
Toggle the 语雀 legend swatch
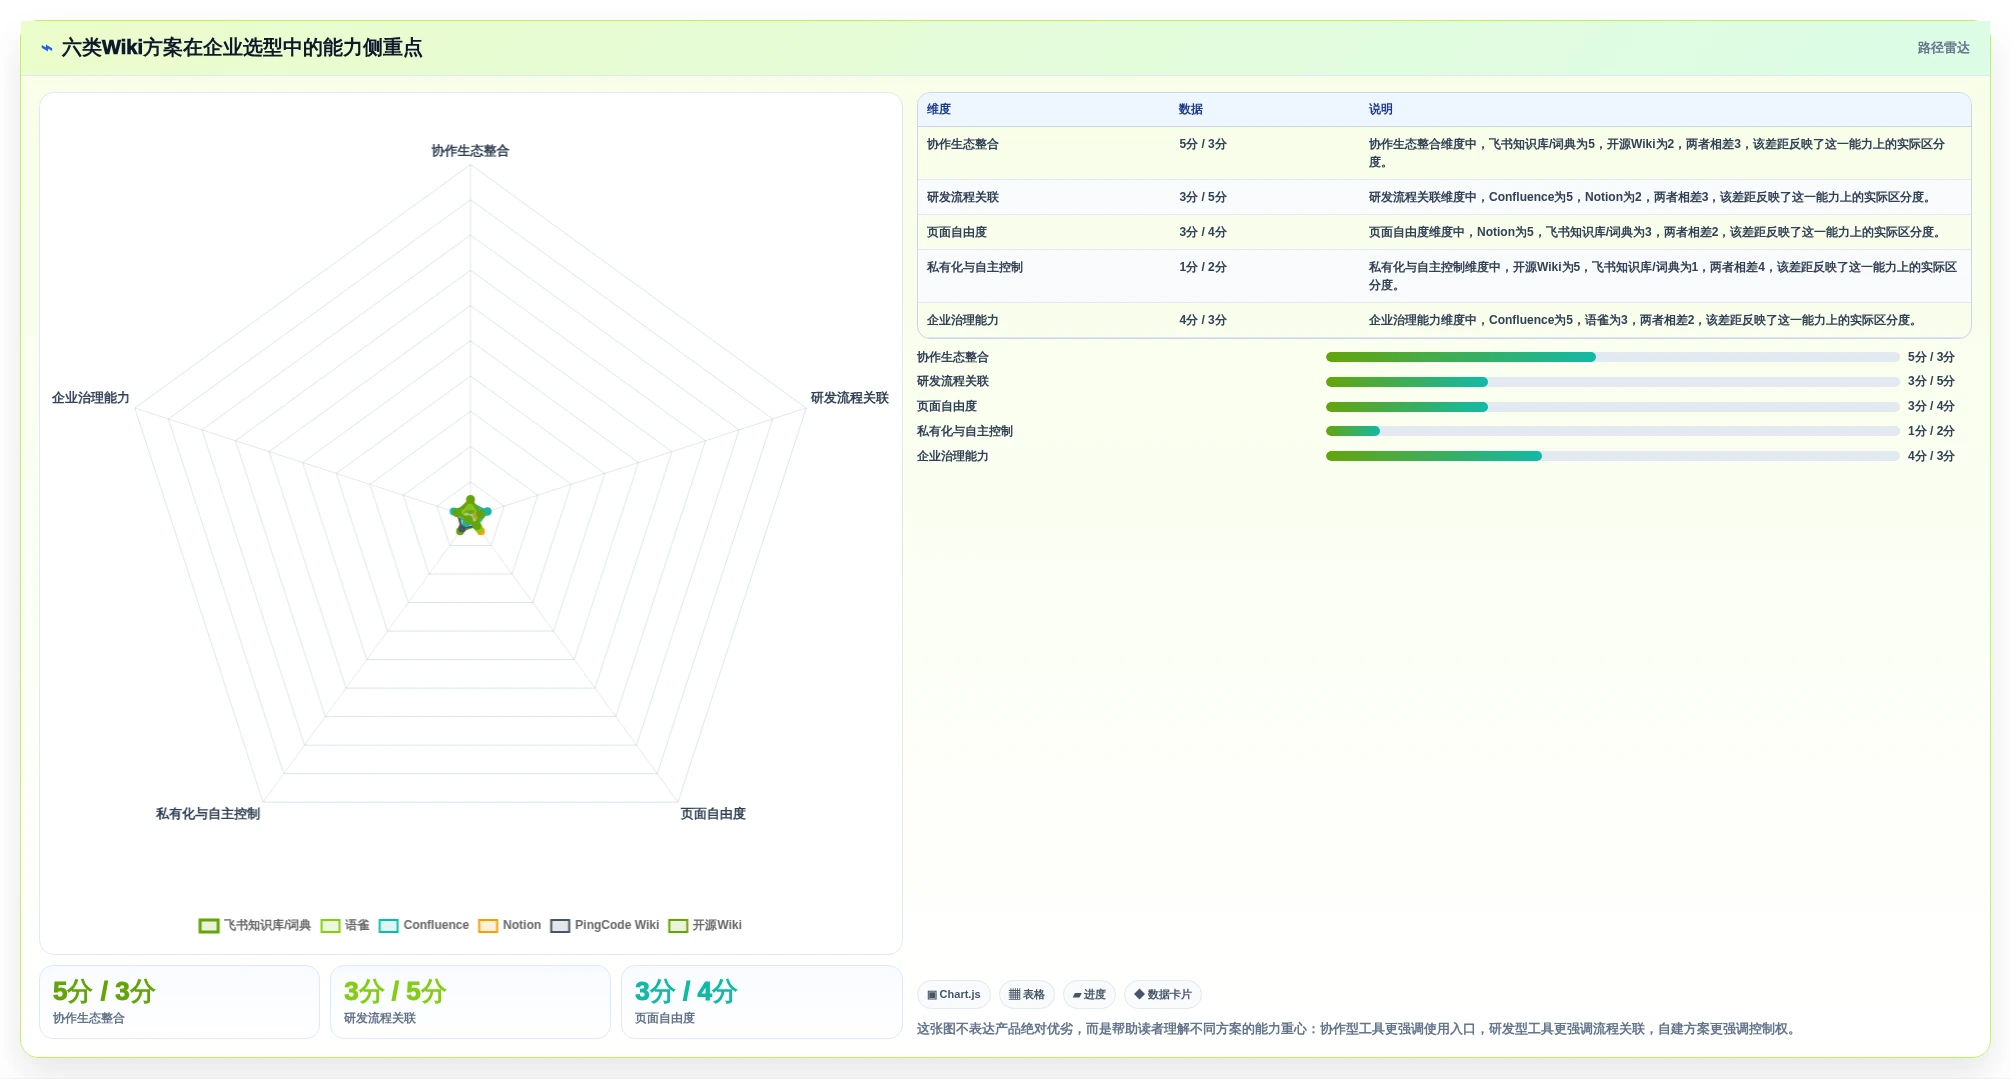coord(331,926)
